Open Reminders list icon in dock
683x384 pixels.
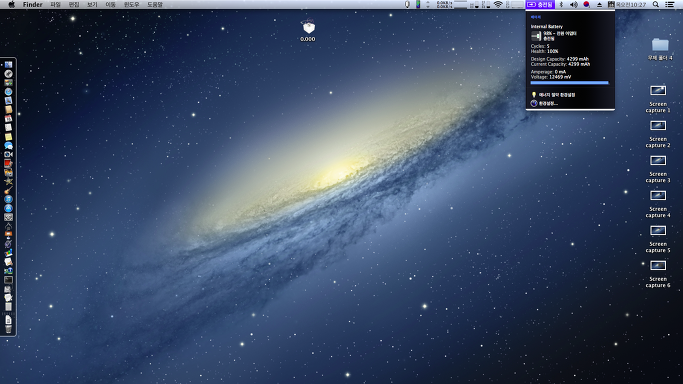pos(8,128)
